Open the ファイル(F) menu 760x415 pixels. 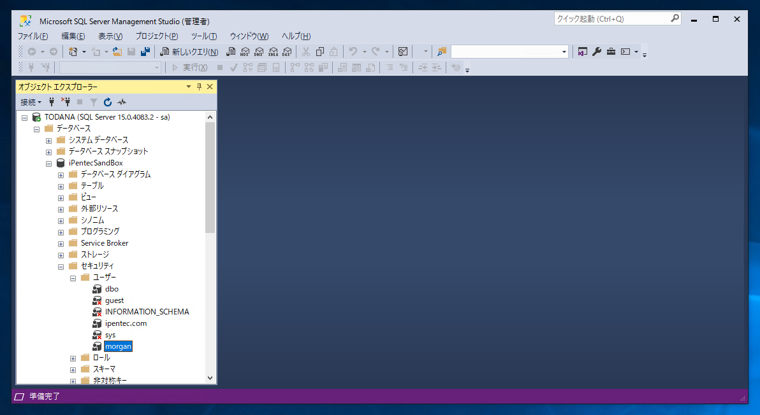click(33, 36)
